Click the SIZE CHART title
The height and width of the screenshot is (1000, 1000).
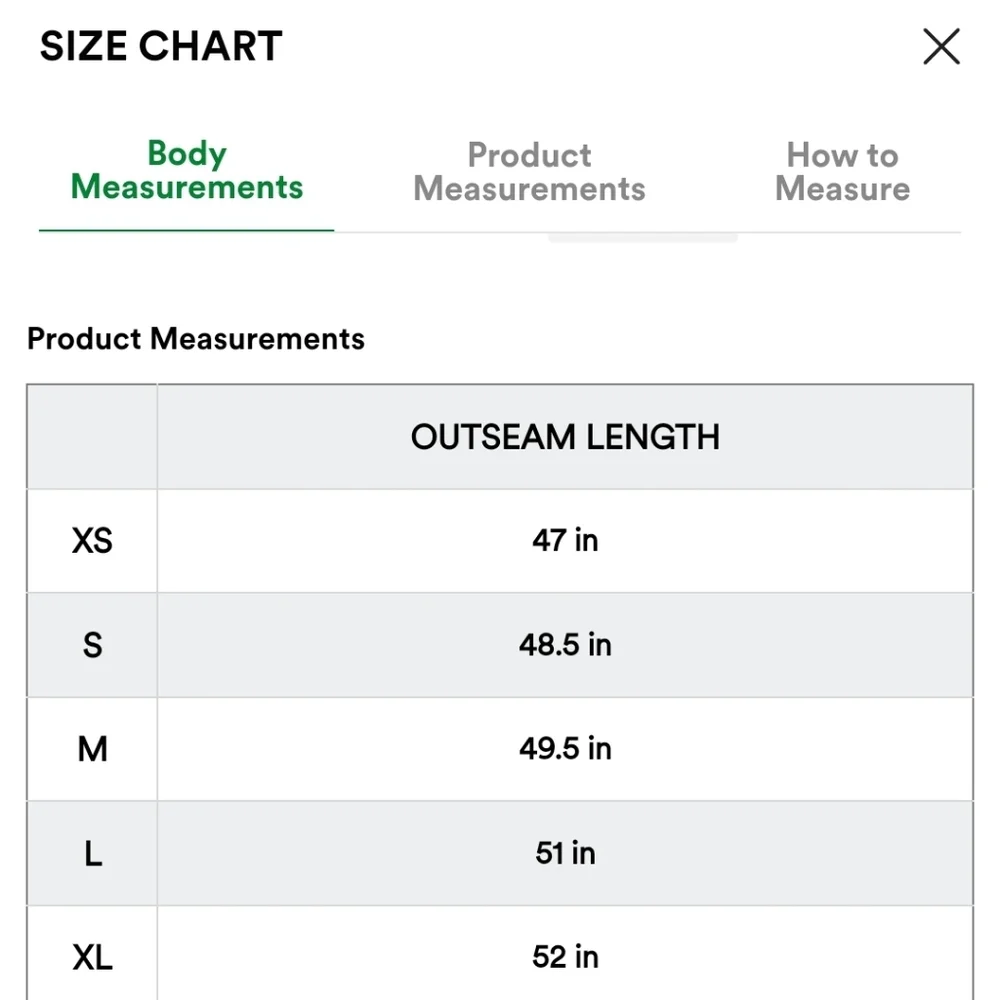[x=161, y=46]
